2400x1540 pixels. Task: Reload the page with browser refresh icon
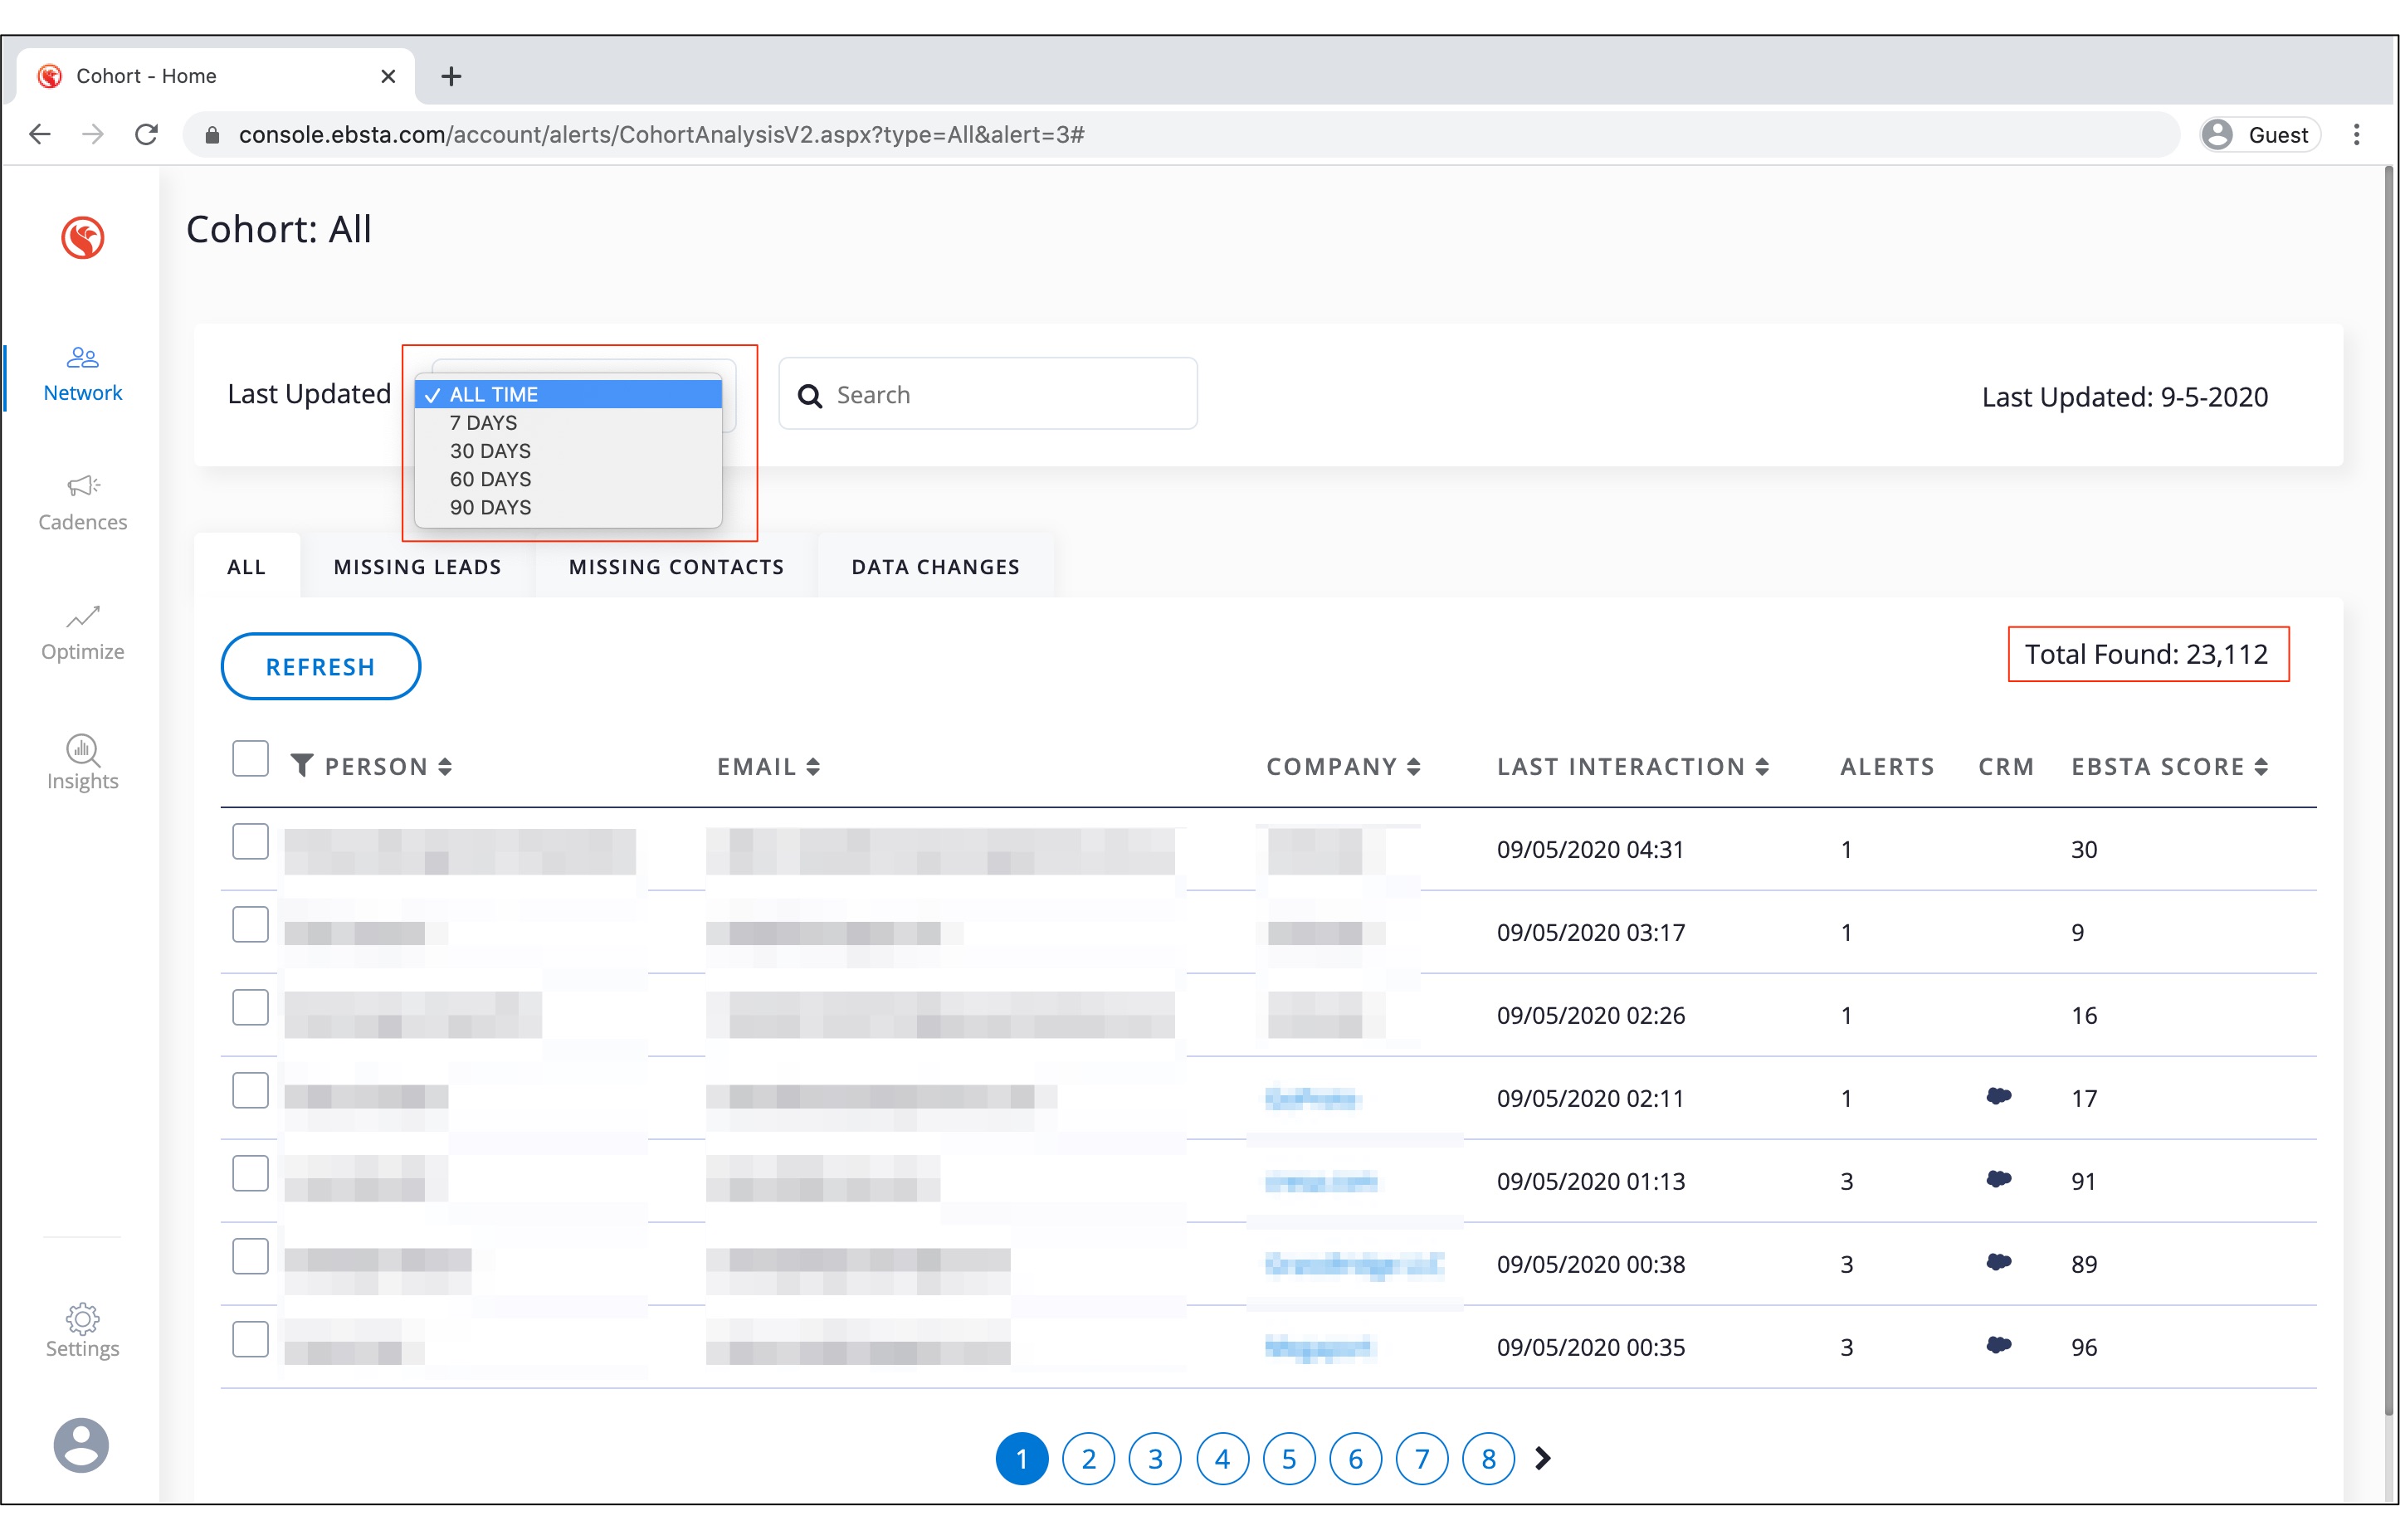pos(147,135)
